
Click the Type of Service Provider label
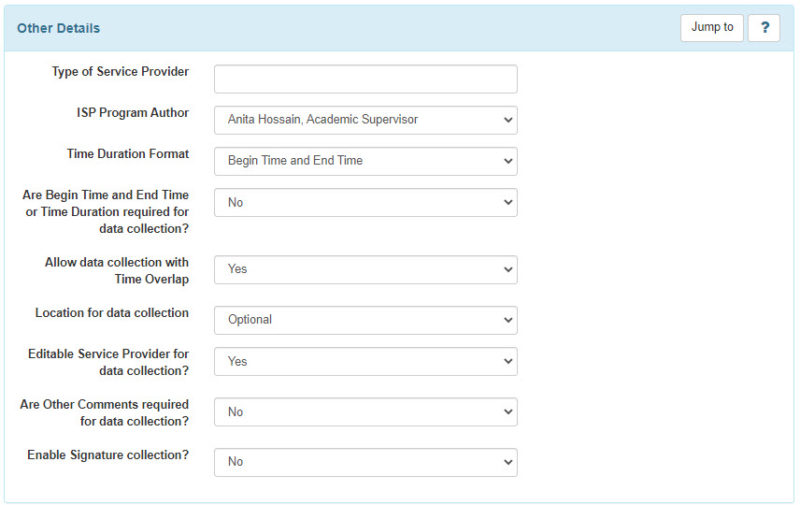click(x=120, y=72)
